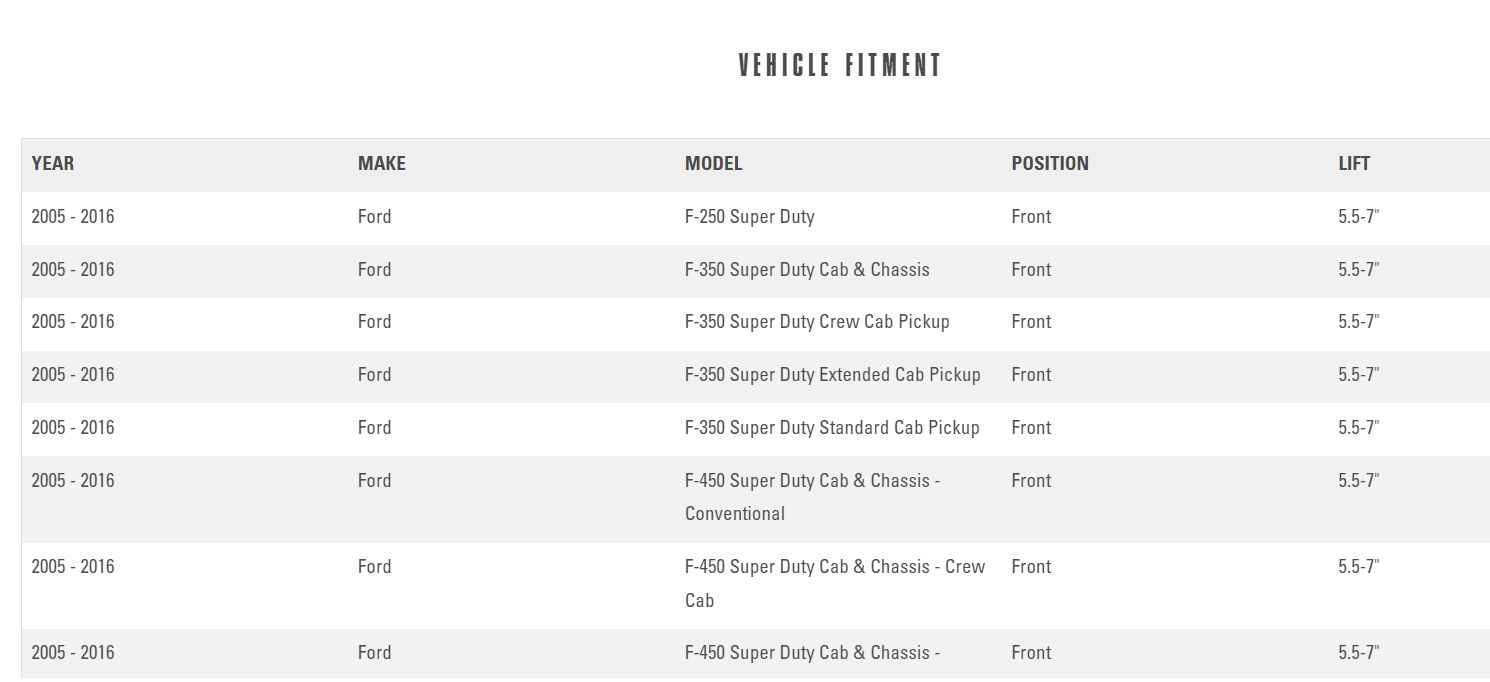This screenshot has width=1490, height=682.
Task: Click the YEAR column header
Action: tap(53, 164)
